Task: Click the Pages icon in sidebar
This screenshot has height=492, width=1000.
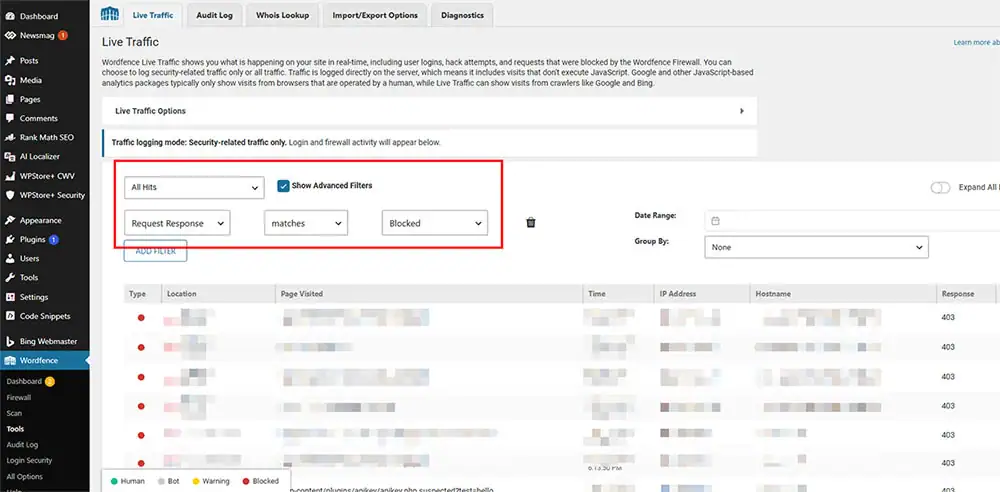Action: tap(10, 99)
